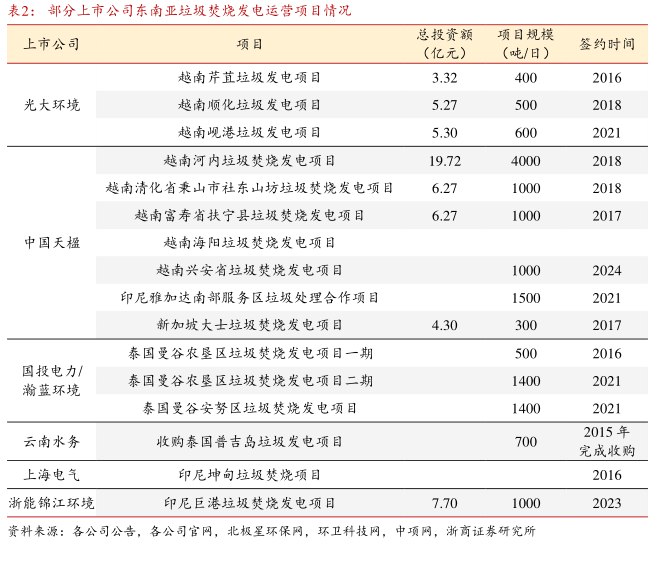661x578 pixels.
Task: Select the signing year 2023
Action: 607,503
